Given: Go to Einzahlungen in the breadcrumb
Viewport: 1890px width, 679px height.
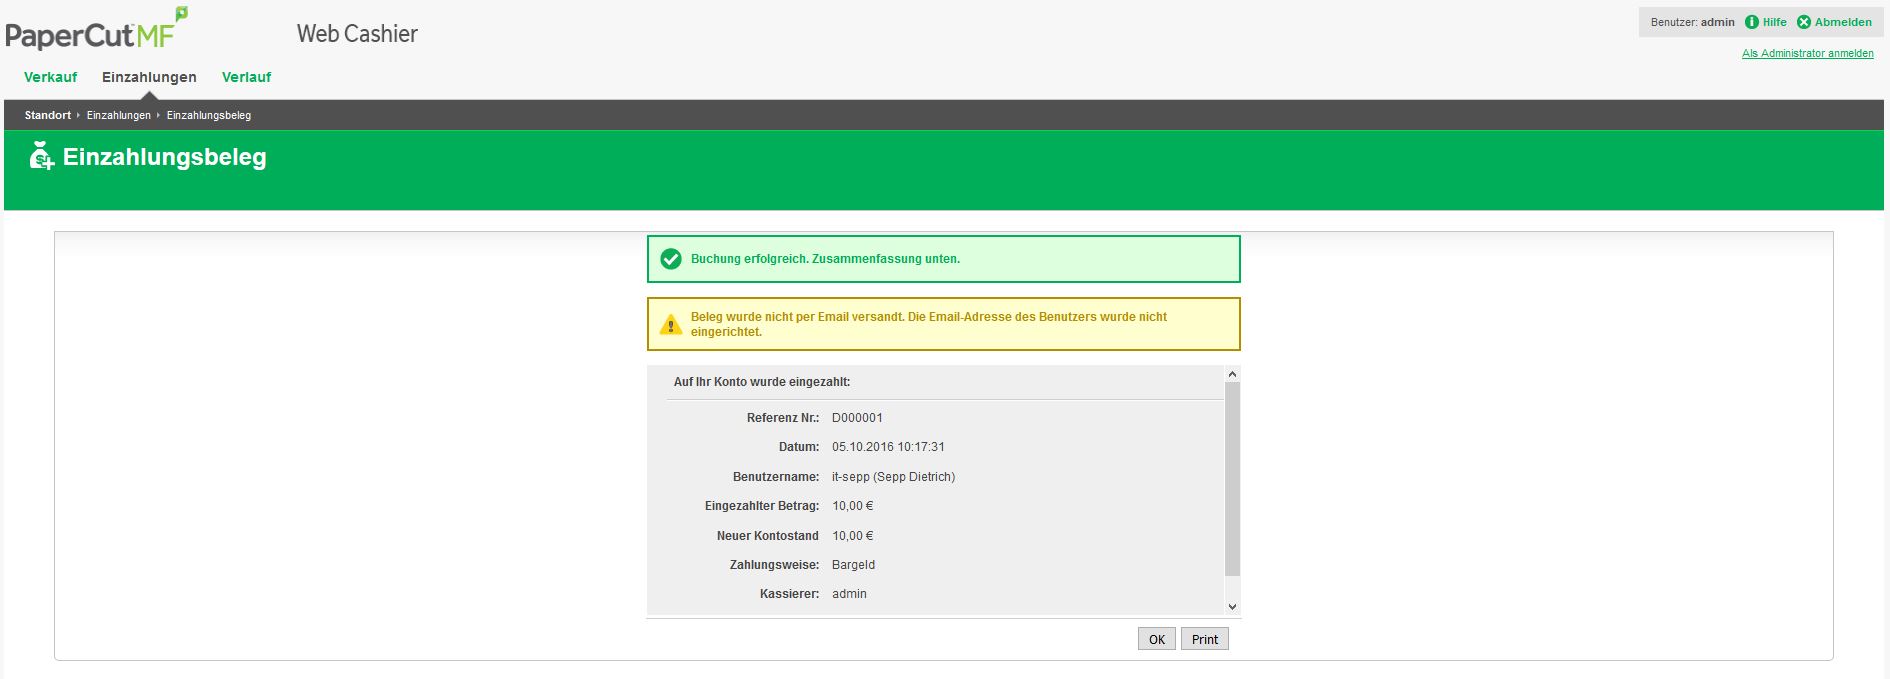Looking at the screenshot, I should (118, 115).
